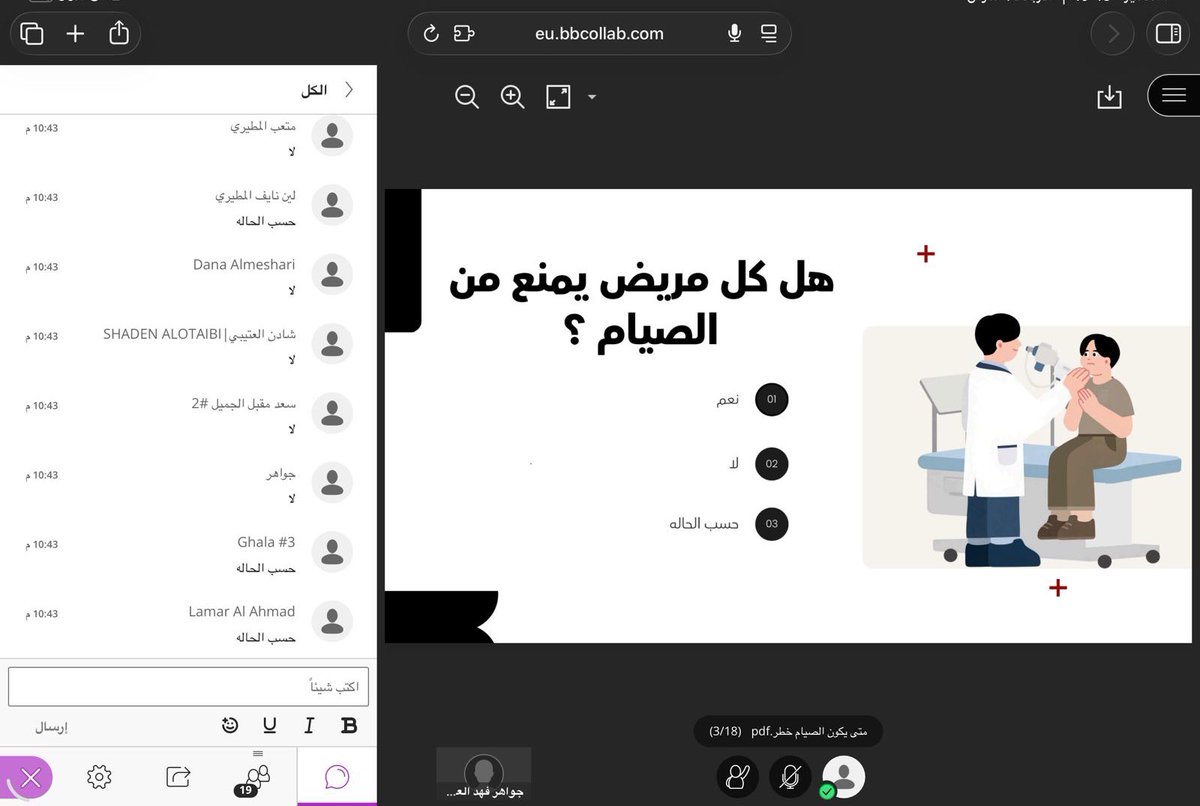Toggle underline formatting
The height and width of the screenshot is (806, 1200).
click(x=270, y=726)
